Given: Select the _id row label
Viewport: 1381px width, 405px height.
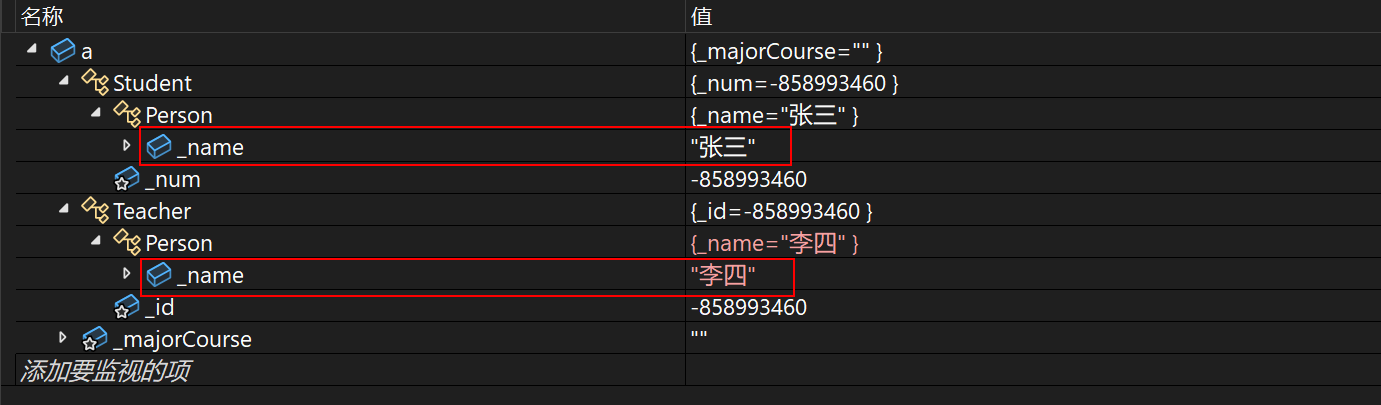Looking at the screenshot, I should pos(159,308).
